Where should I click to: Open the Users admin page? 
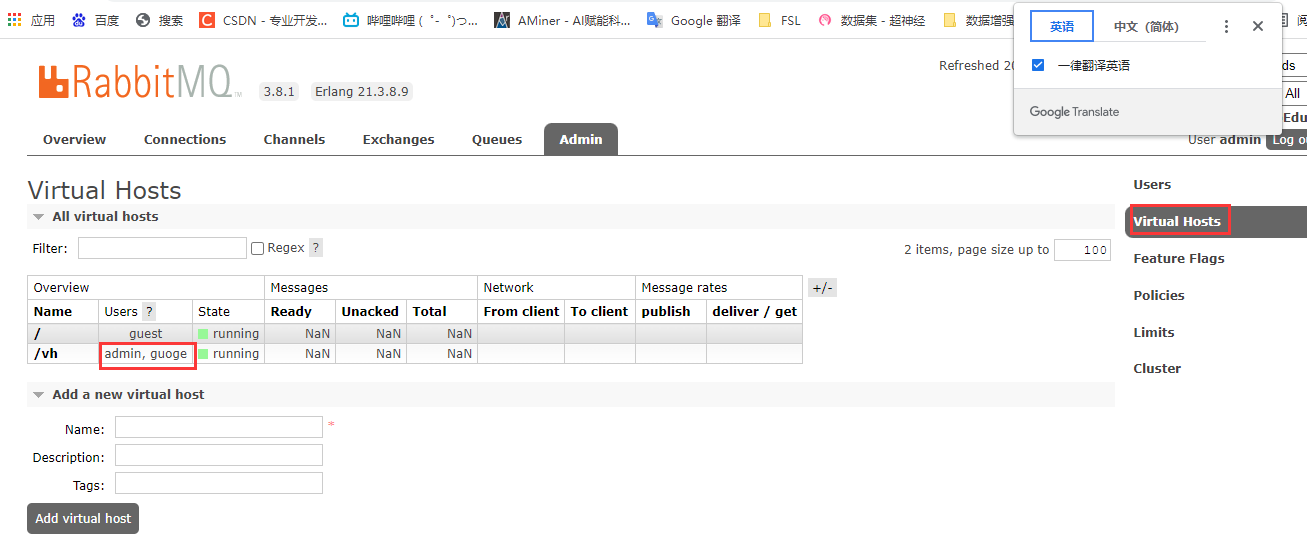(x=1152, y=185)
